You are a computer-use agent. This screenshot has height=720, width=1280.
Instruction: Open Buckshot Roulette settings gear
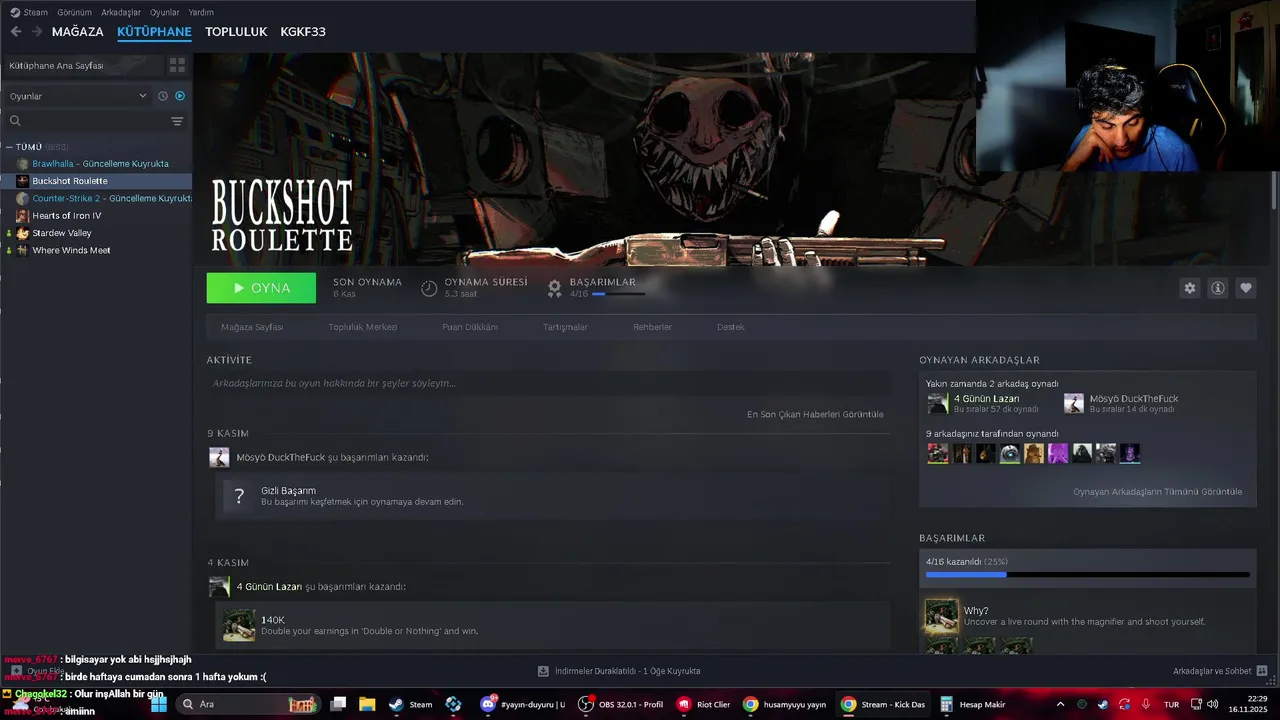(1190, 288)
